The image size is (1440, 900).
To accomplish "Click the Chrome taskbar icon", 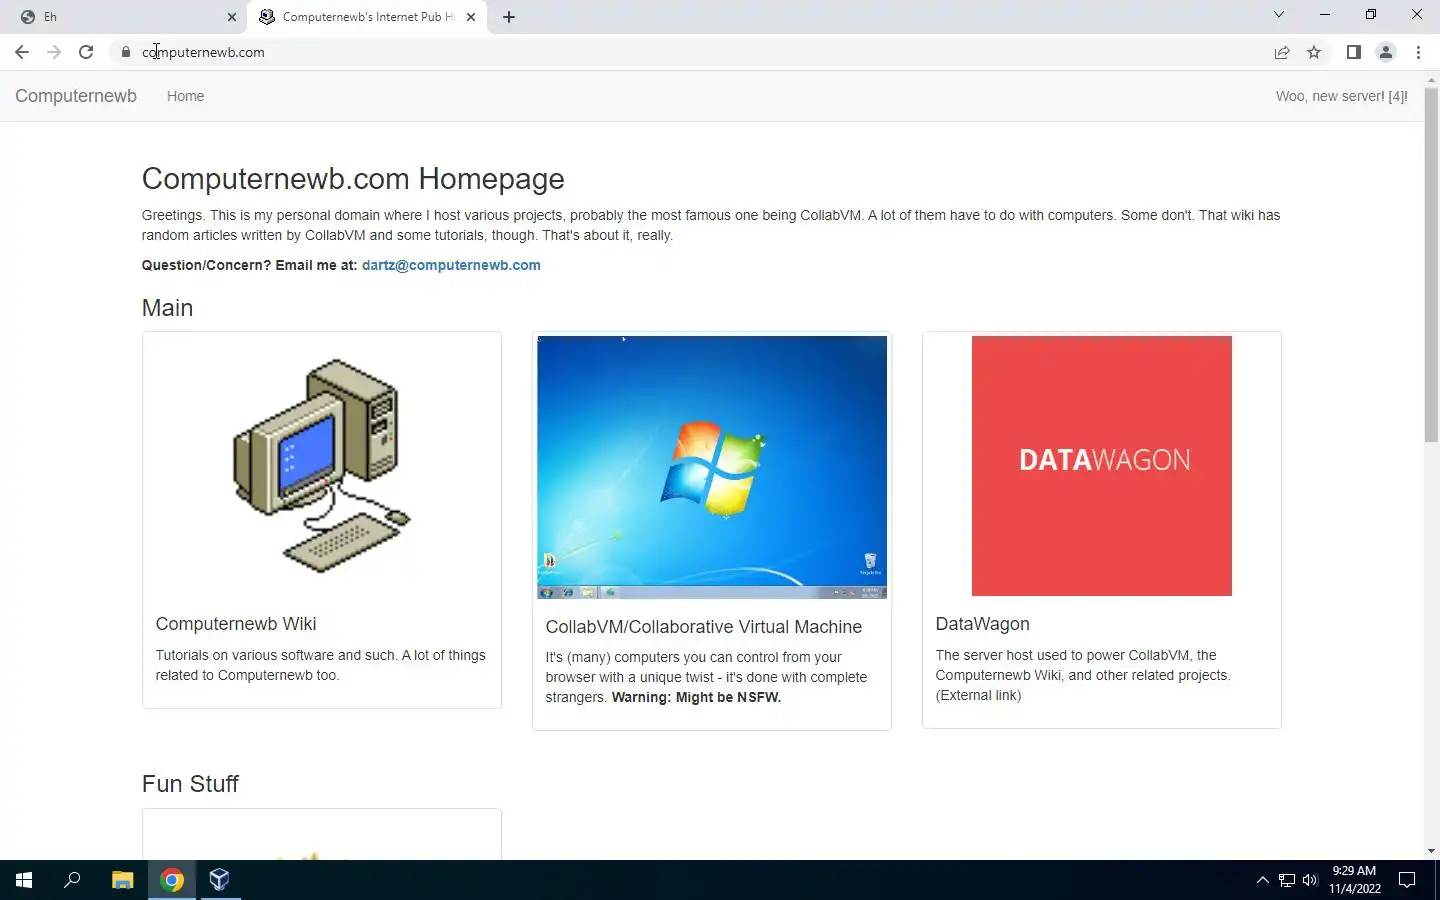I will pos(172,880).
